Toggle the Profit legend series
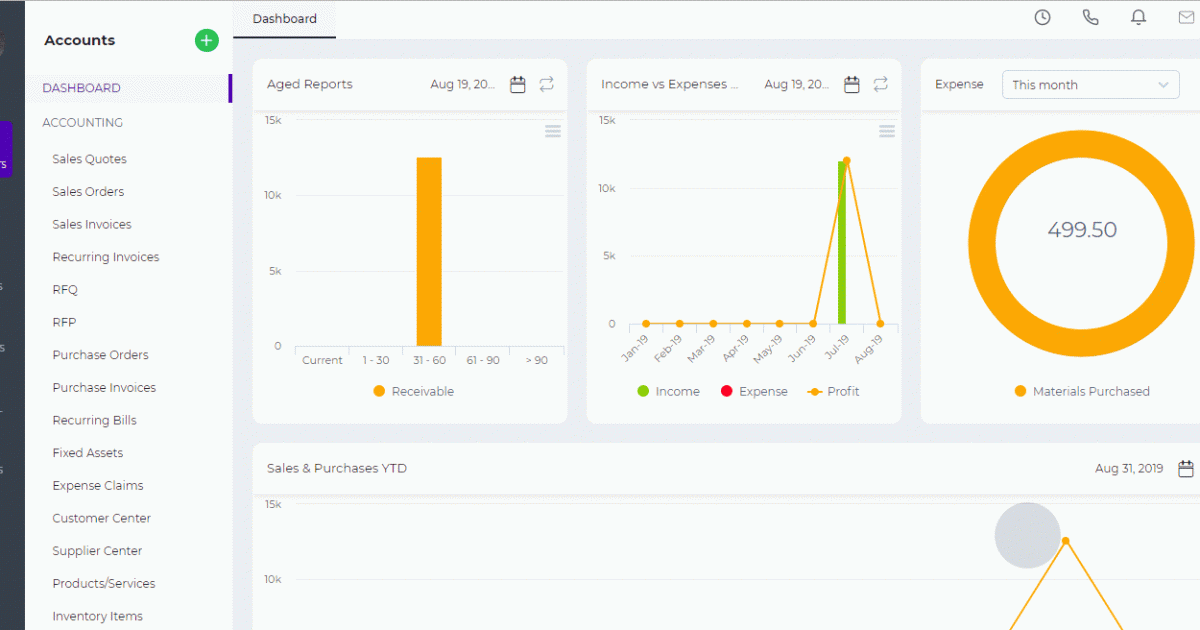 pos(833,392)
